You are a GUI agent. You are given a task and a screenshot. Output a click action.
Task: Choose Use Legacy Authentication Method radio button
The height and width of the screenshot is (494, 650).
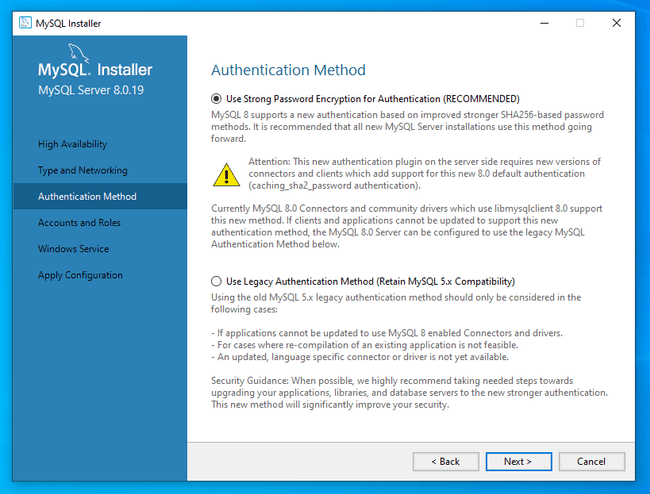pos(217,281)
